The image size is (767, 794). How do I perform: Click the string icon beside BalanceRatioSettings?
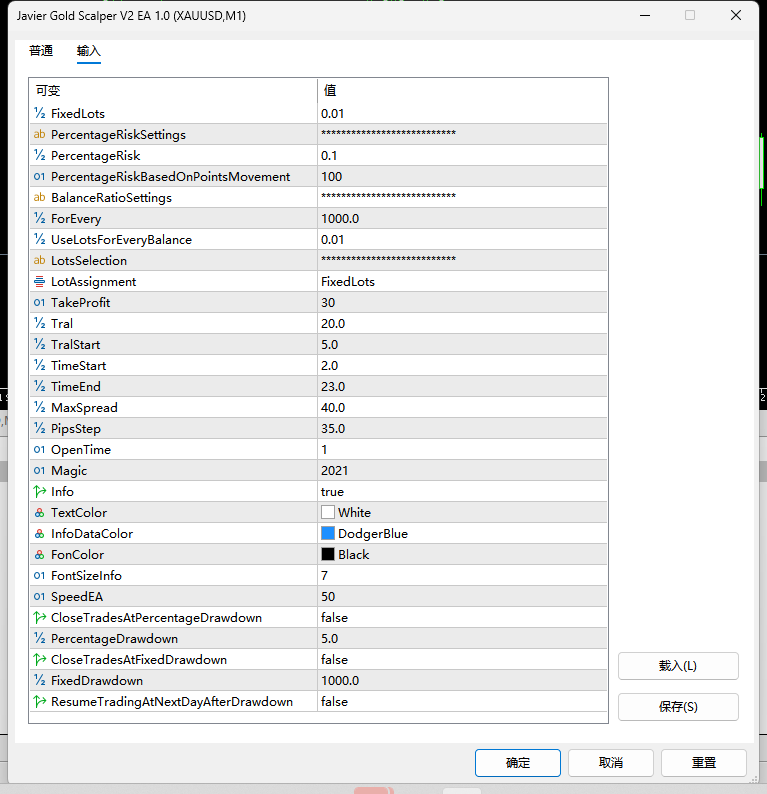(39, 197)
